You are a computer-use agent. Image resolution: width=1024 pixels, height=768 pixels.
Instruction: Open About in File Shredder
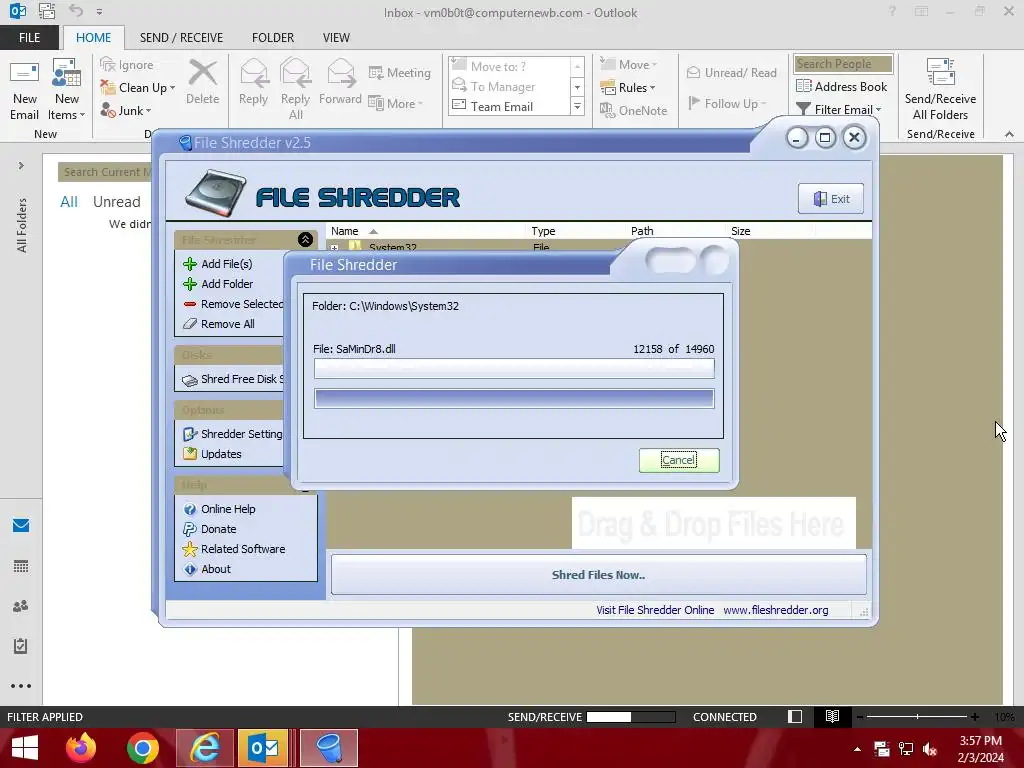tap(207, 569)
